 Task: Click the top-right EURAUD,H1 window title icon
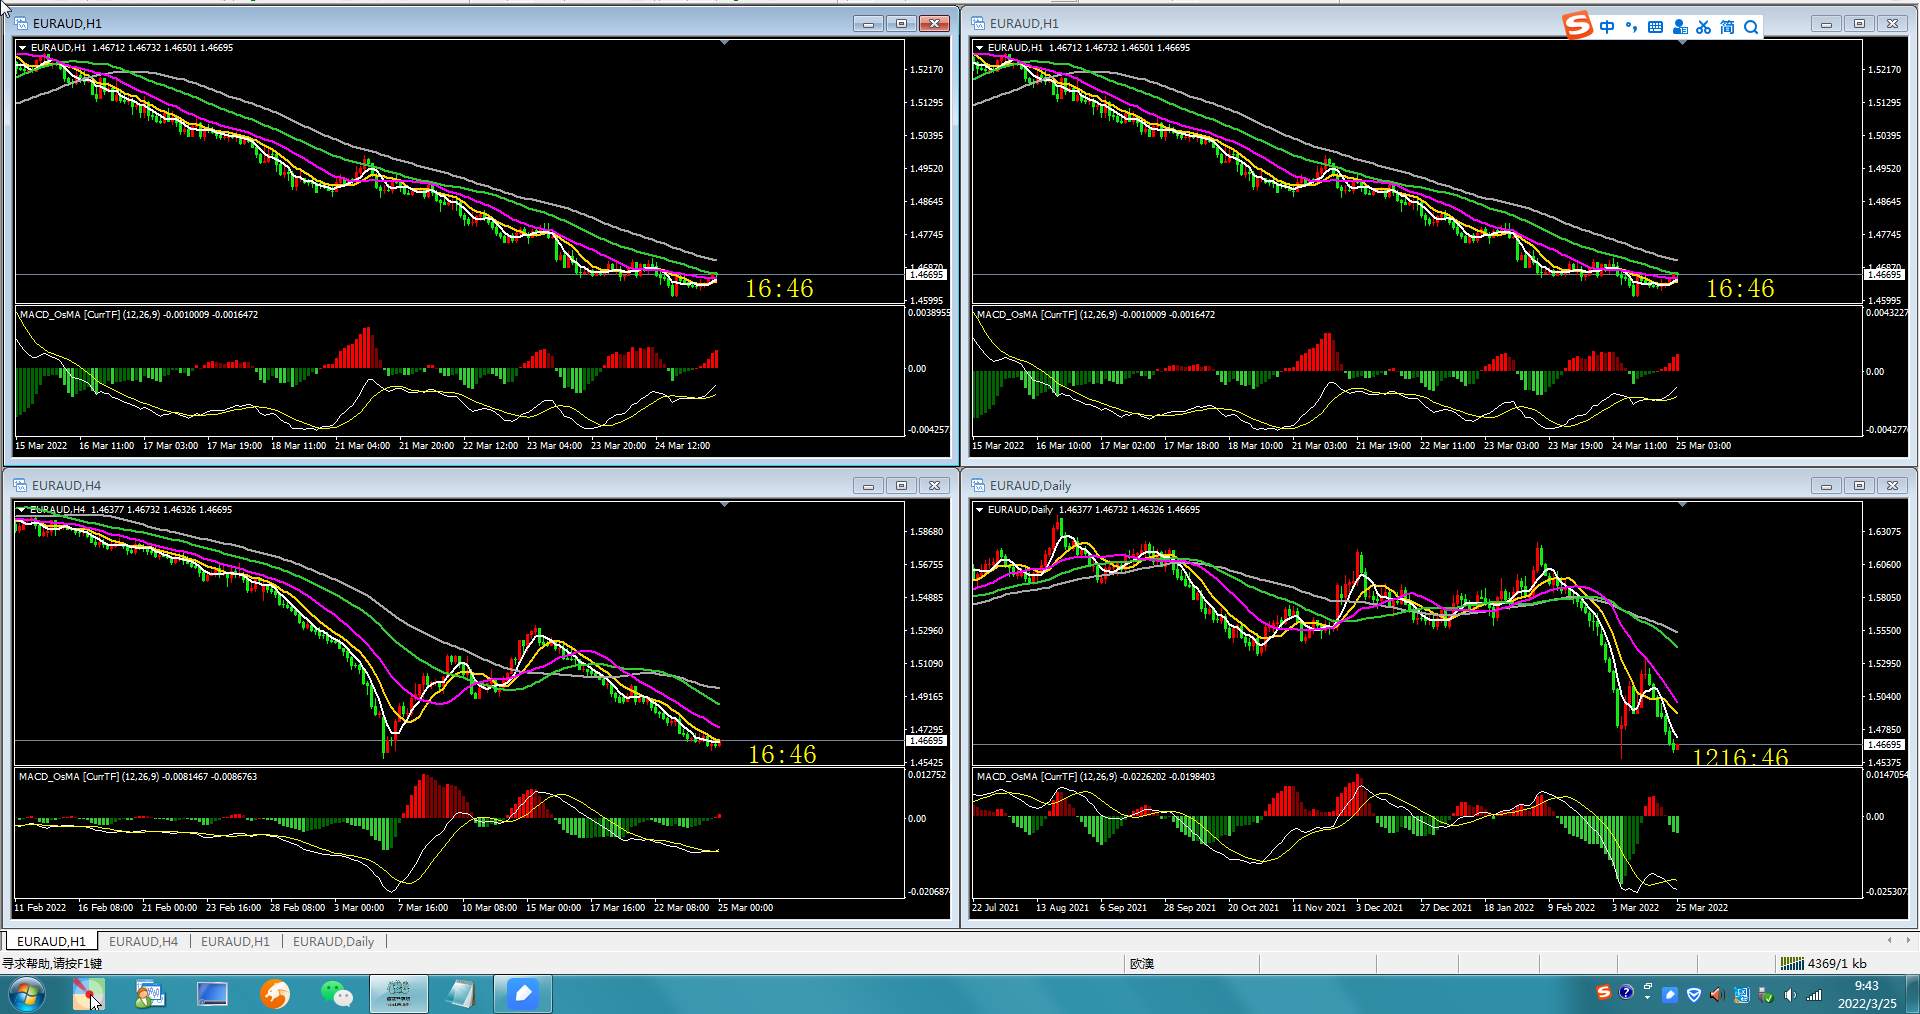pos(978,23)
